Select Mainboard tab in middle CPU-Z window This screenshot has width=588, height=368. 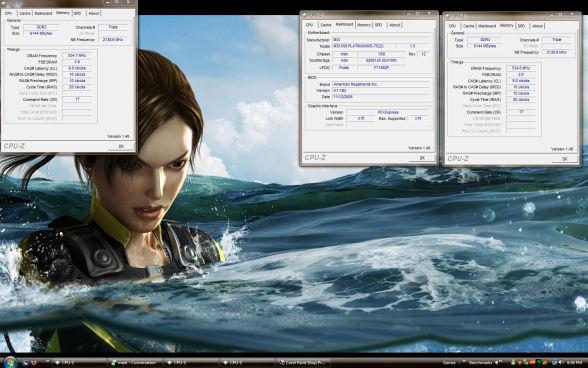(x=344, y=24)
